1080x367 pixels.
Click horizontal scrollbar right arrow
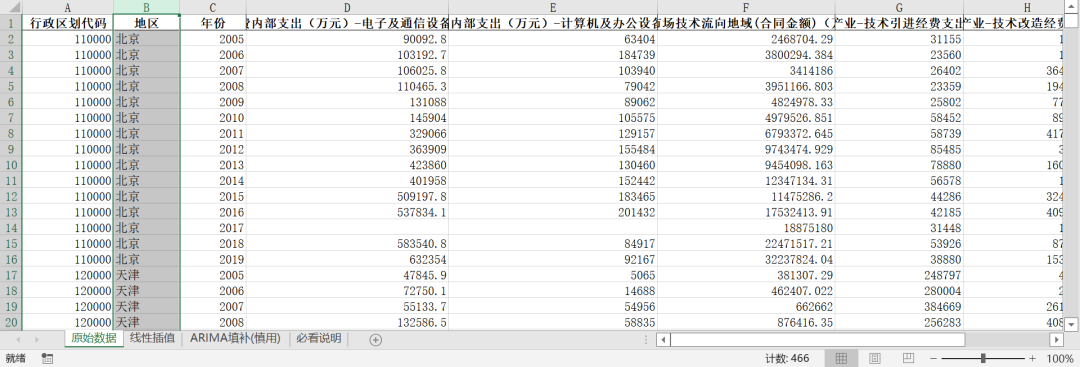(1057, 339)
